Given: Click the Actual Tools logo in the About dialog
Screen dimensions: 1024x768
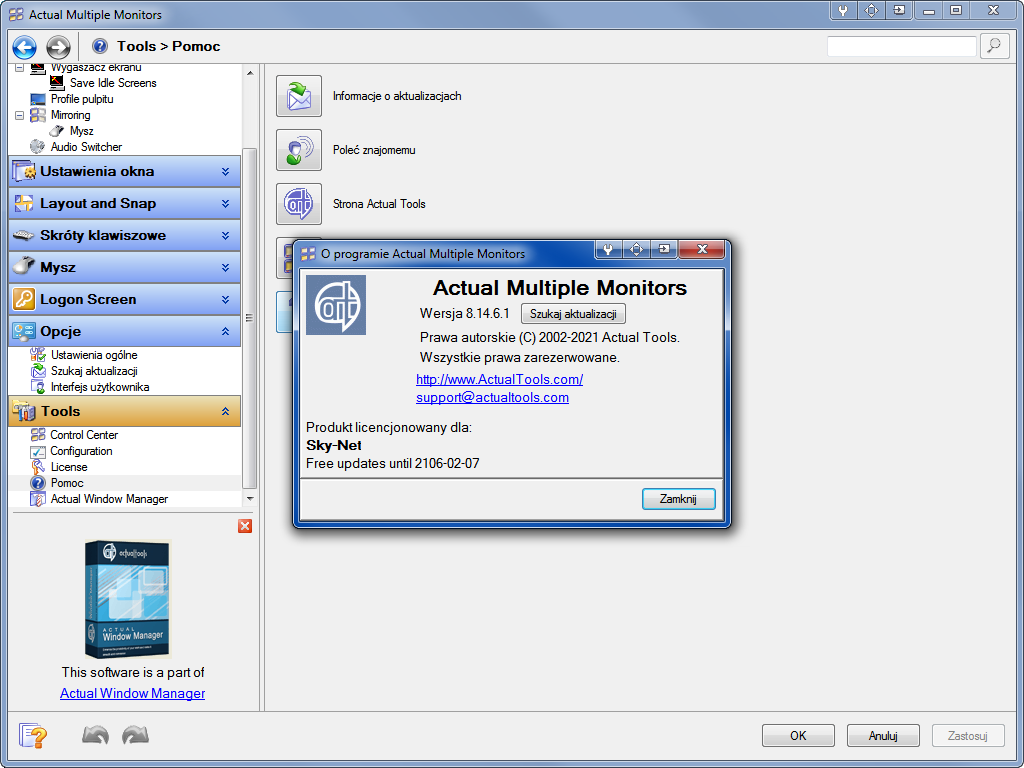Looking at the screenshot, I should coord(336,304).
